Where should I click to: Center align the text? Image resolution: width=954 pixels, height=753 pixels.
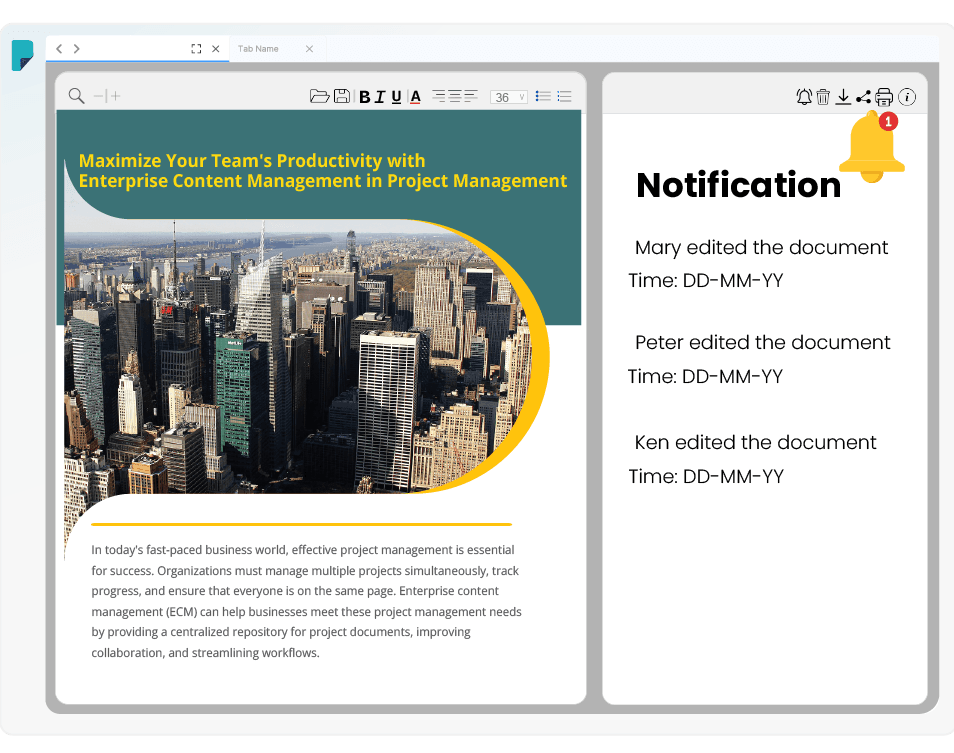(454, 95)
